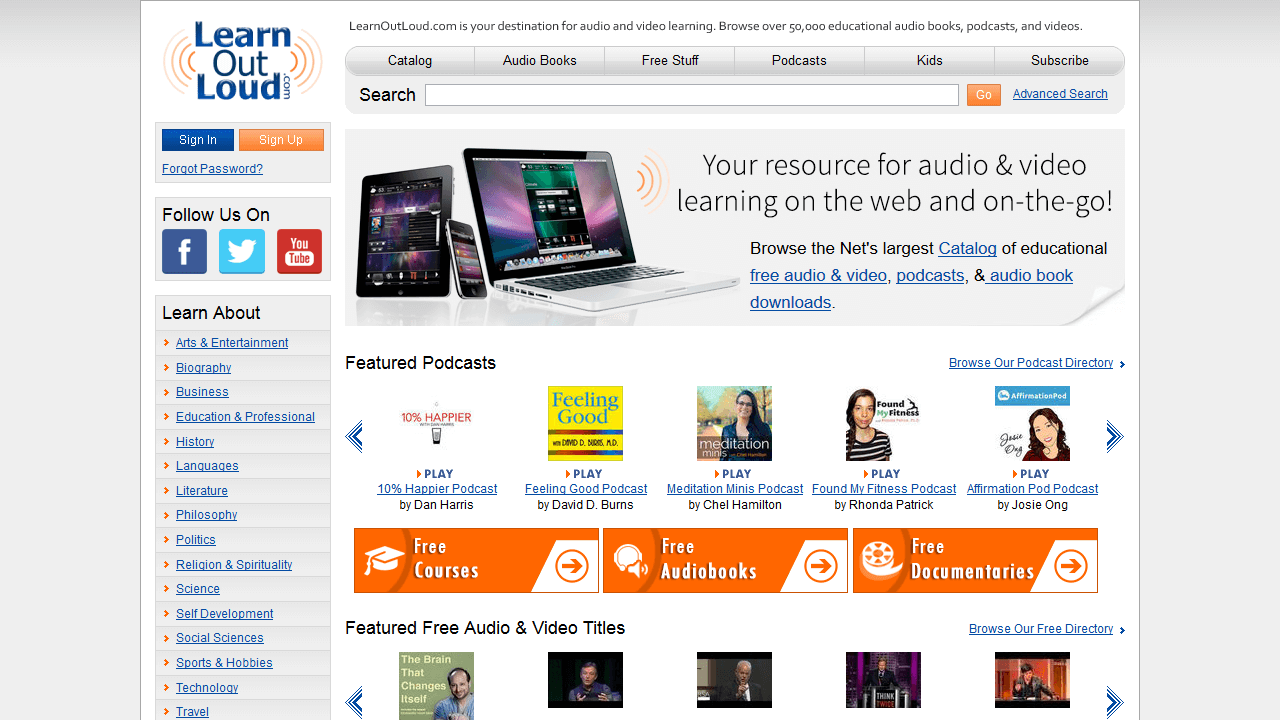Click the orange Go search button
Screen dimensions: 1280x720
(x=984, y=95)
